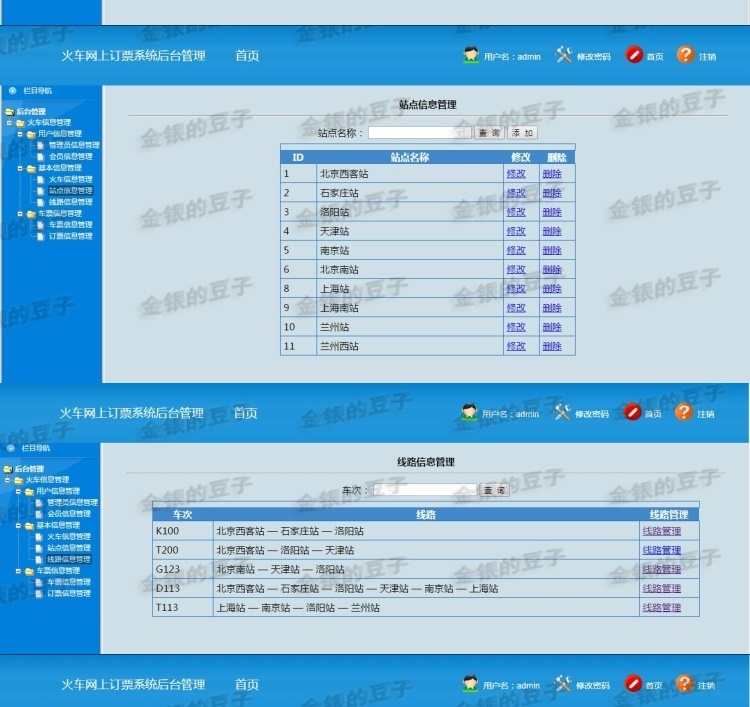Screen dimensions: 750x707
Task: Select the 站点名称 column header in the station table
Action: [409, 157]
